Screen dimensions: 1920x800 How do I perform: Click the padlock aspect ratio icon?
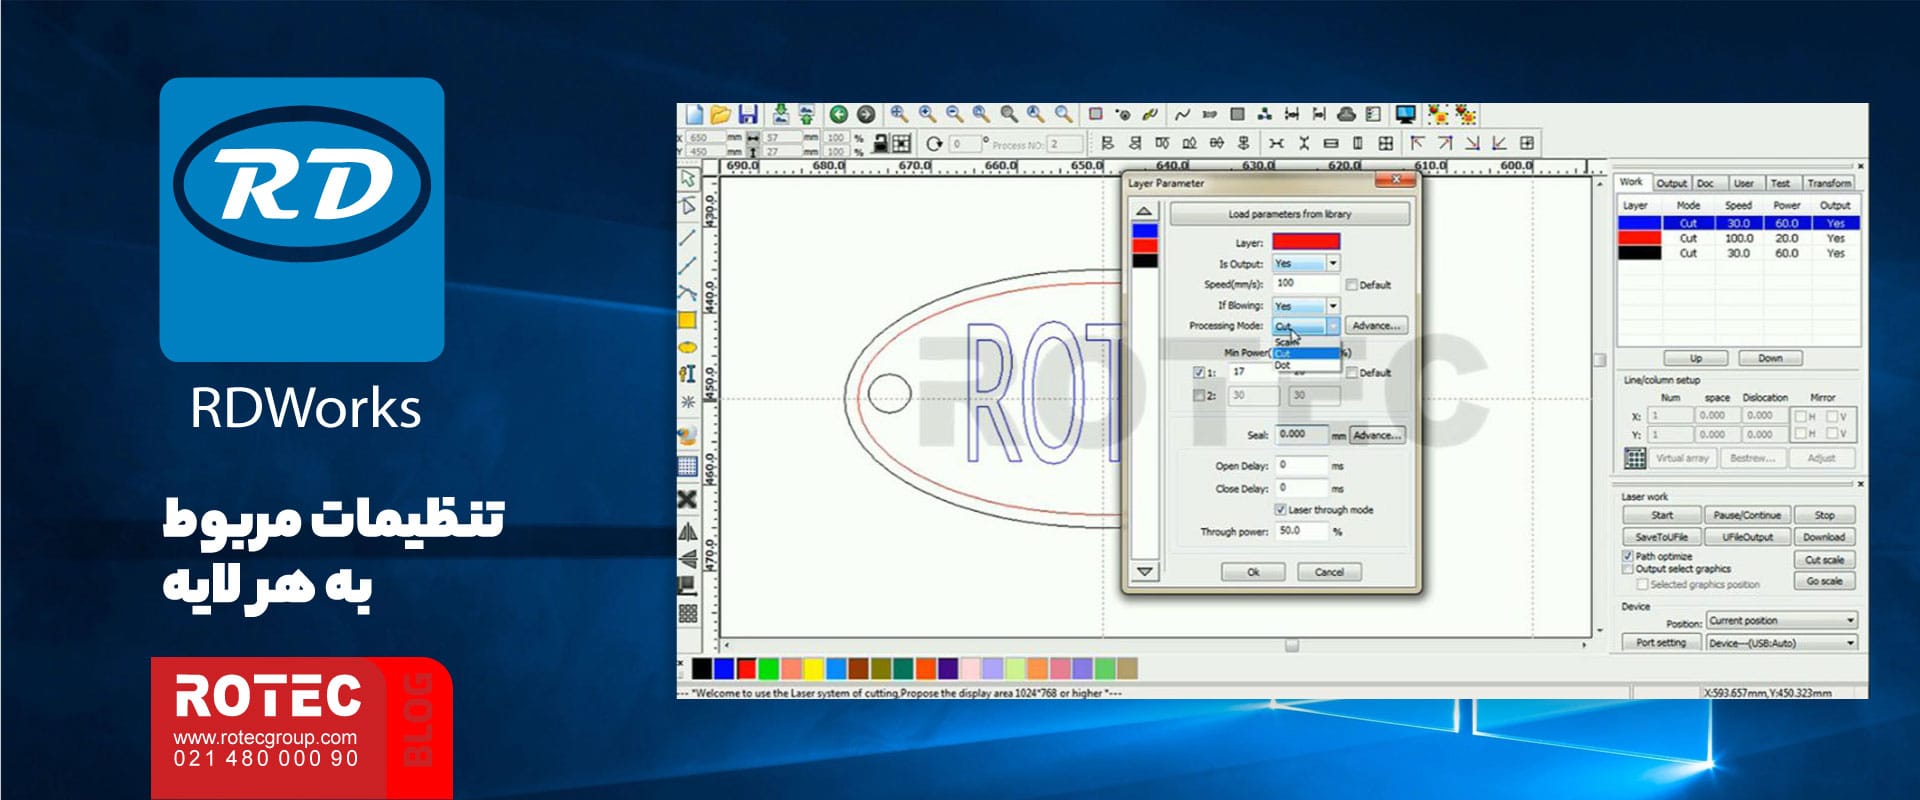tap(880, 144)
